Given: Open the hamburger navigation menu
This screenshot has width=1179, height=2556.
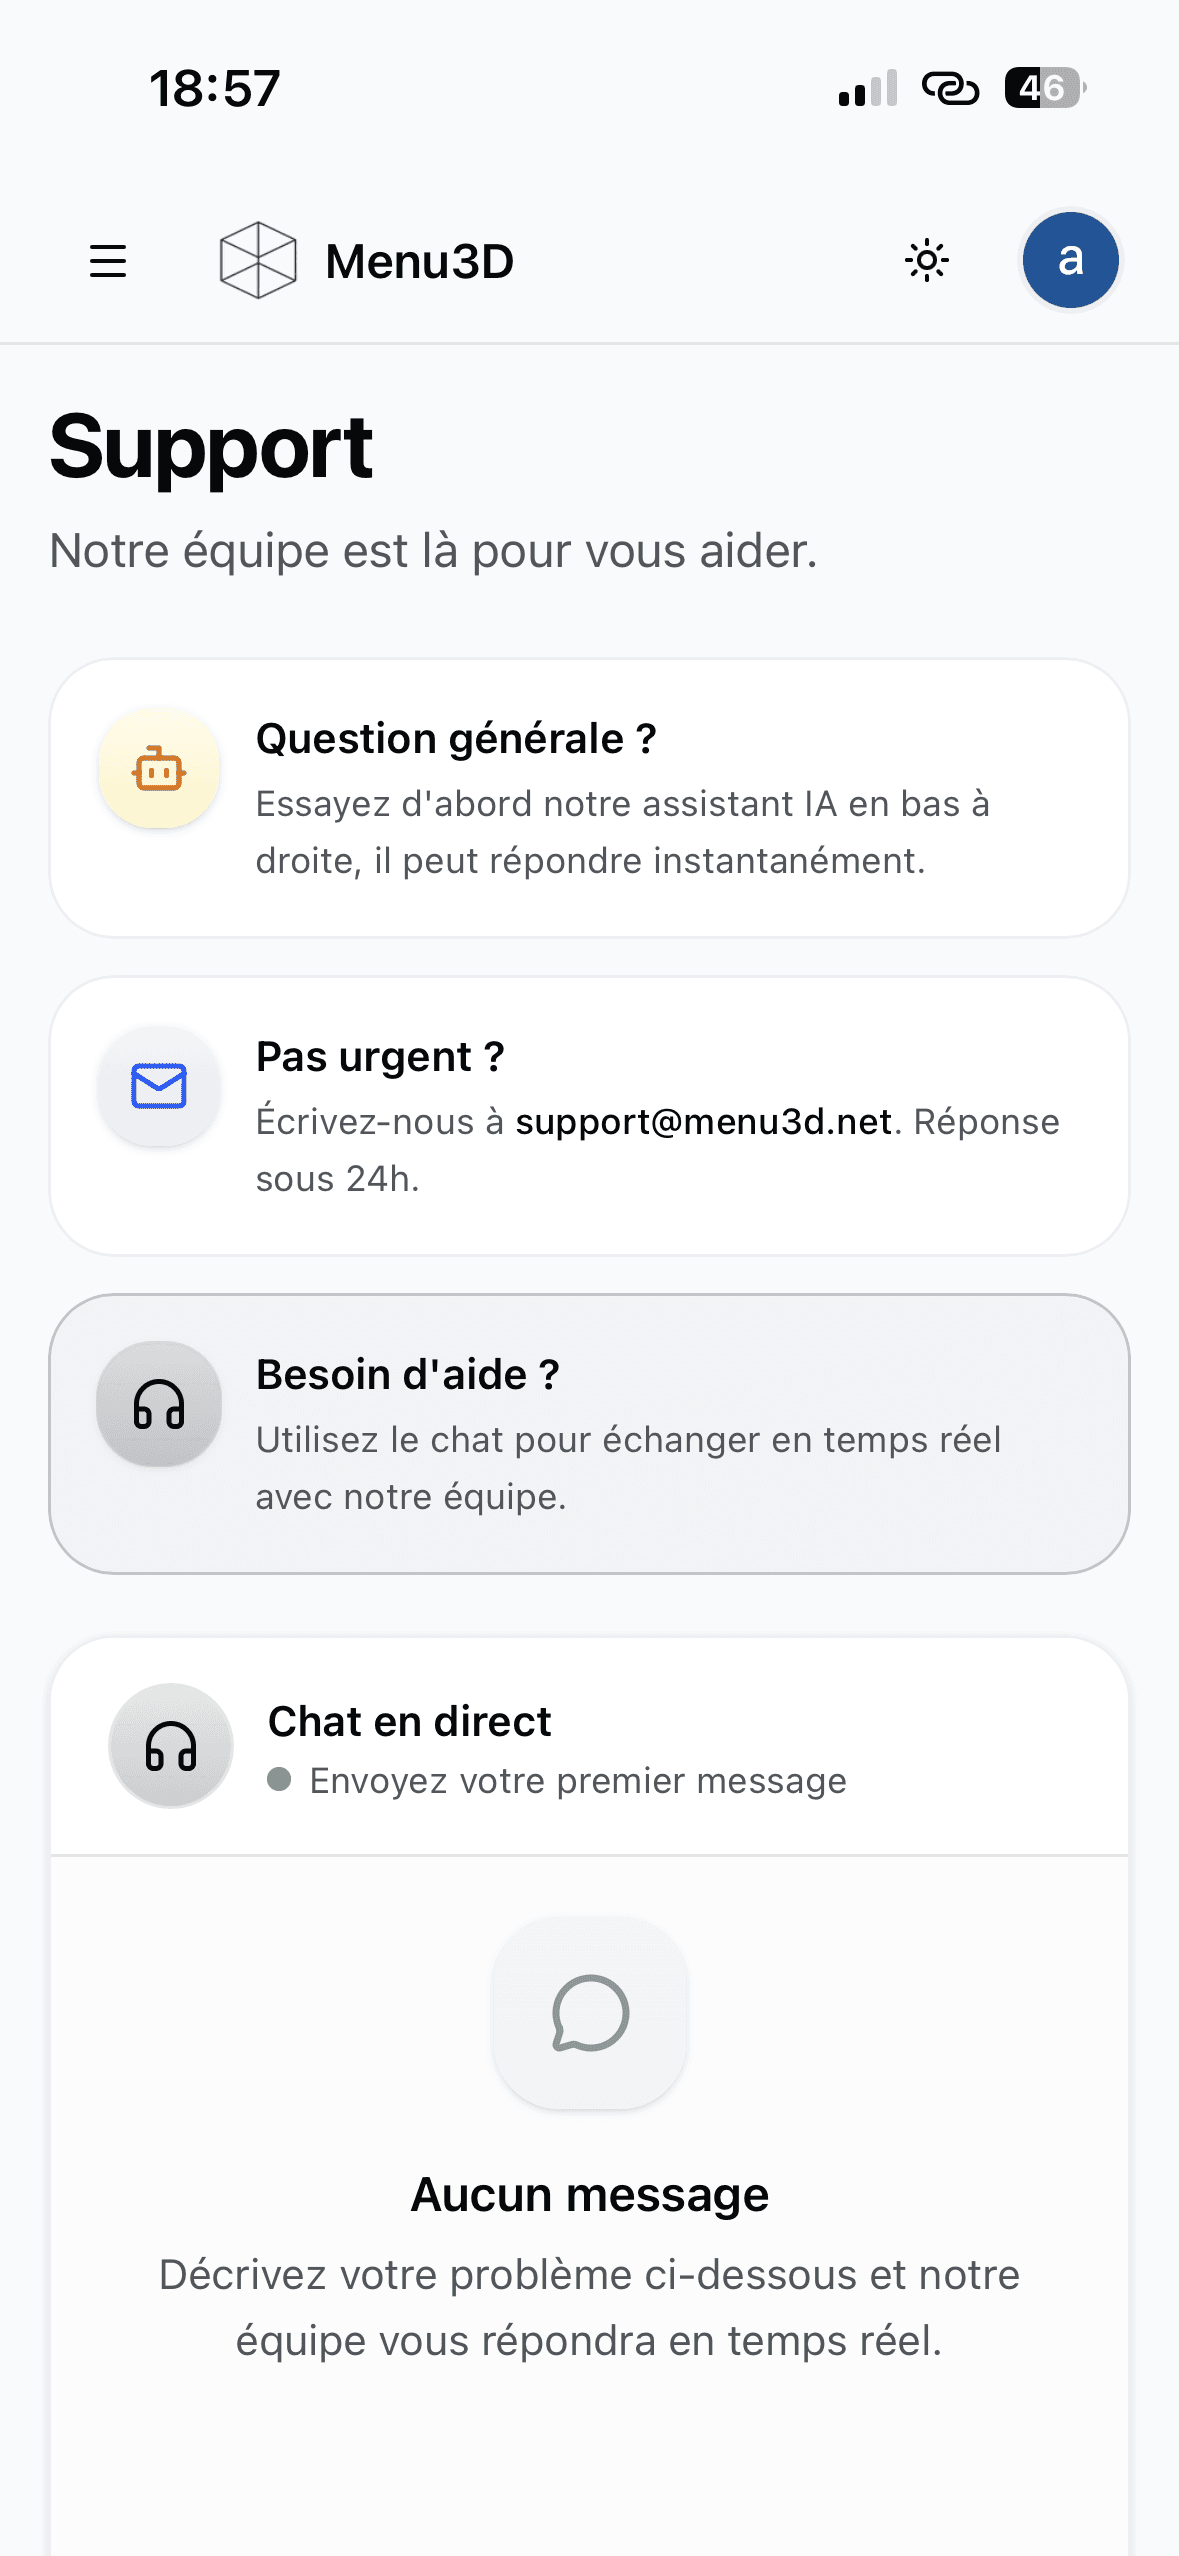Looking at the screenshot, I should coord(108,261).
